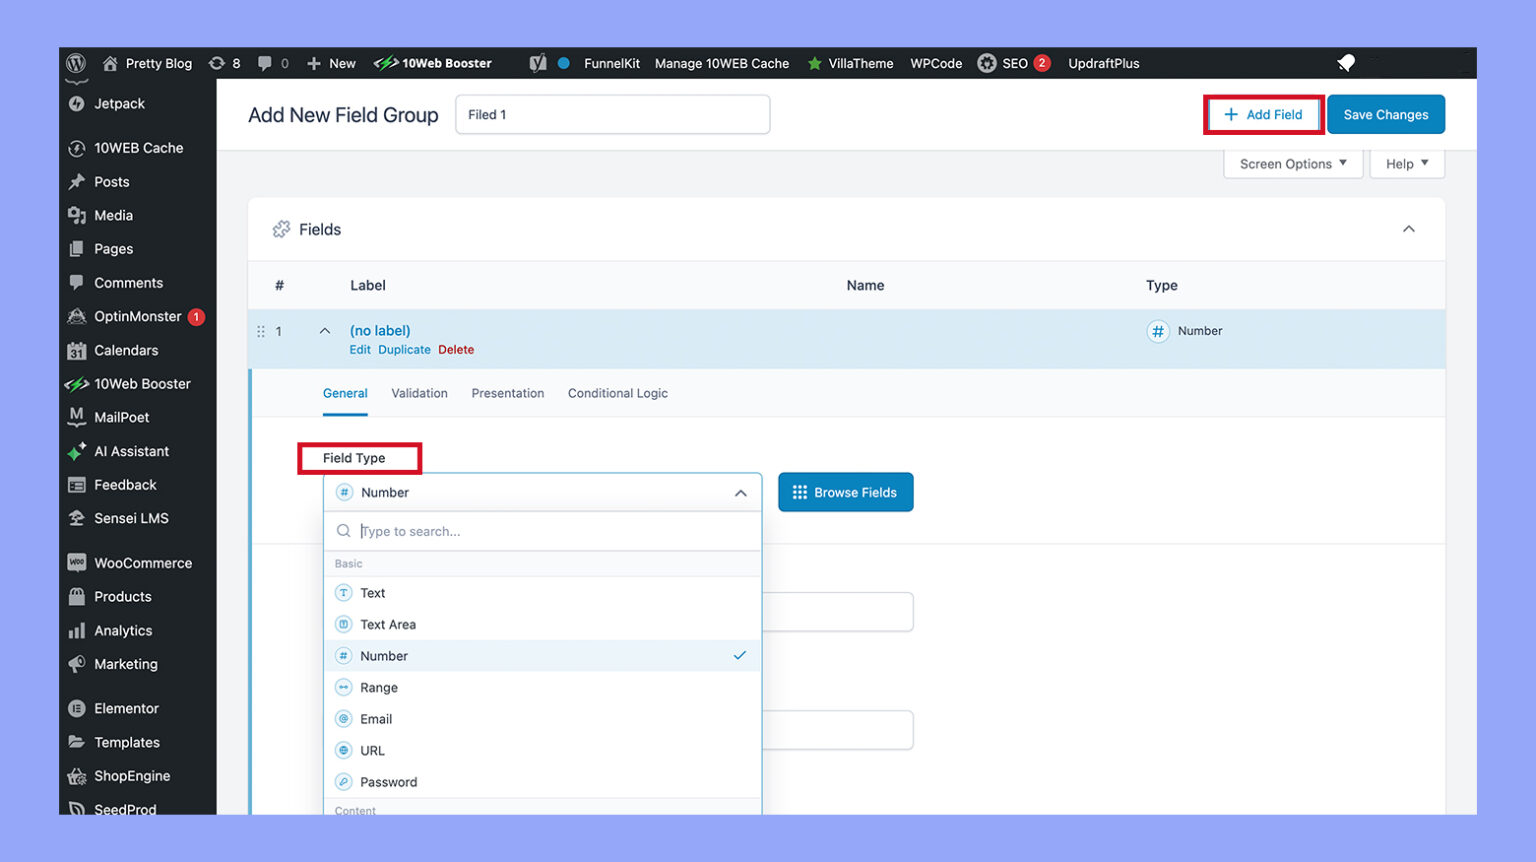Open the comments bubble in the admin bar

264,63
